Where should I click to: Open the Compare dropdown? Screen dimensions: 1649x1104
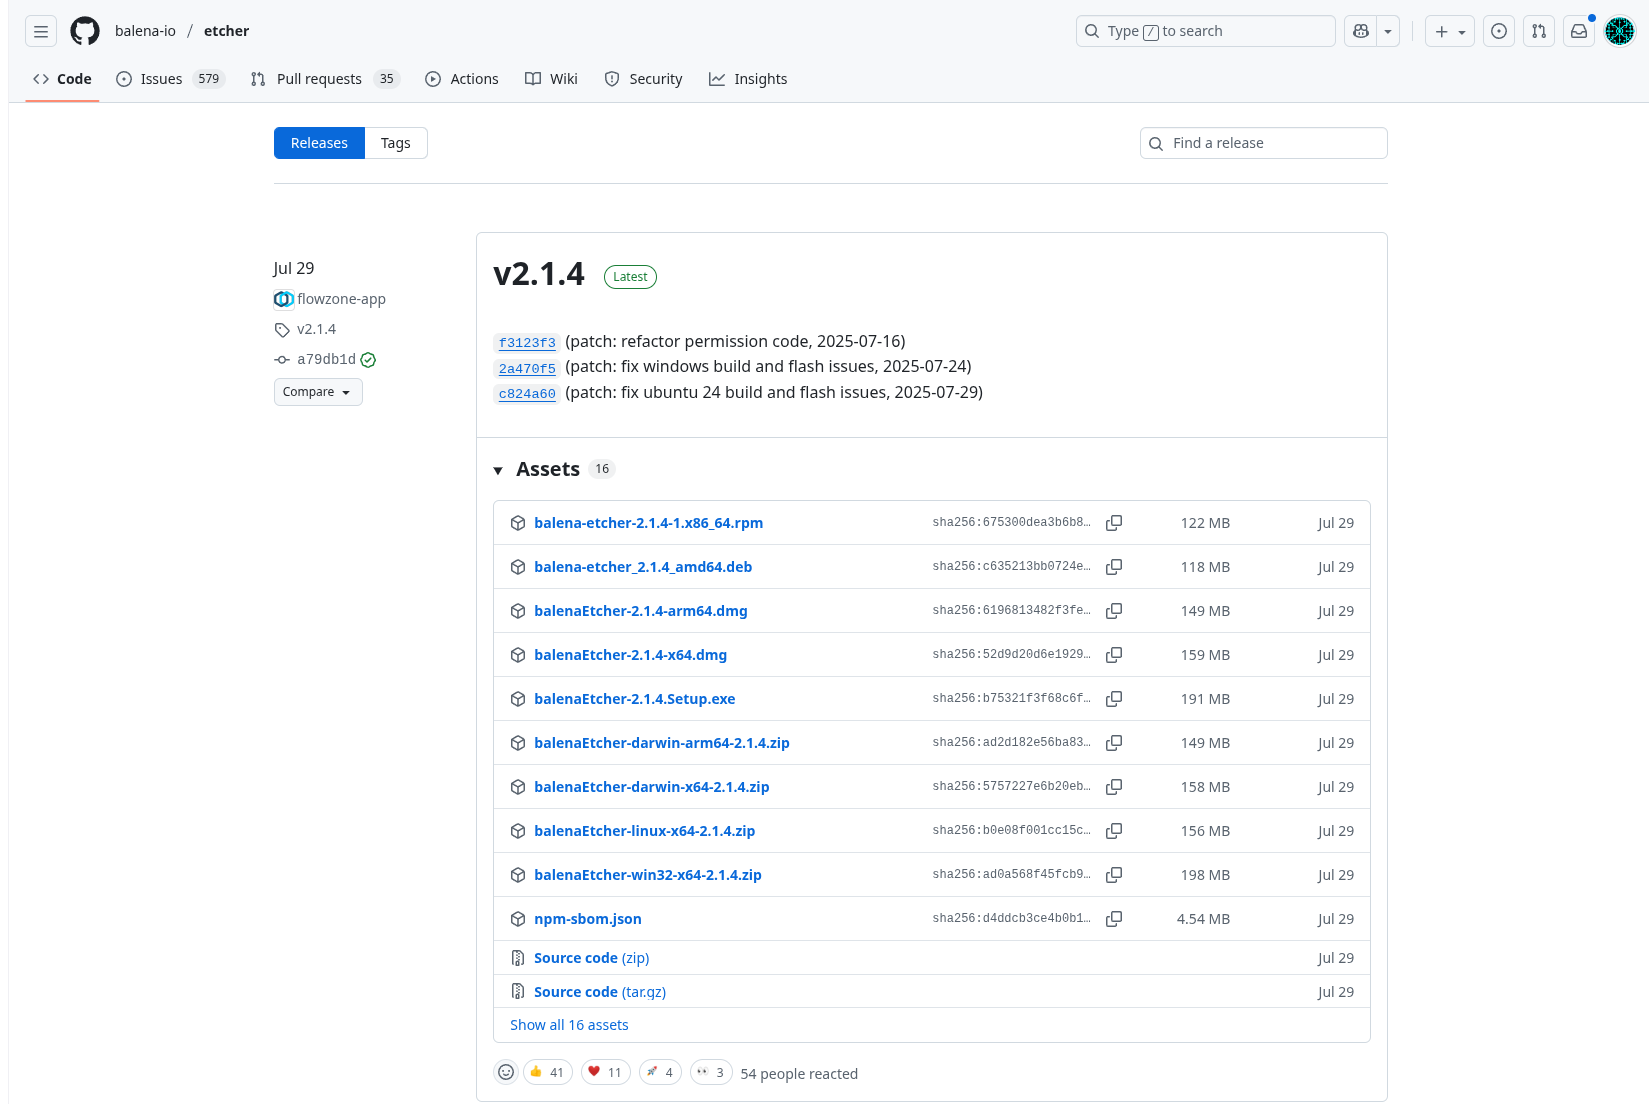click(x=317, y=392)
